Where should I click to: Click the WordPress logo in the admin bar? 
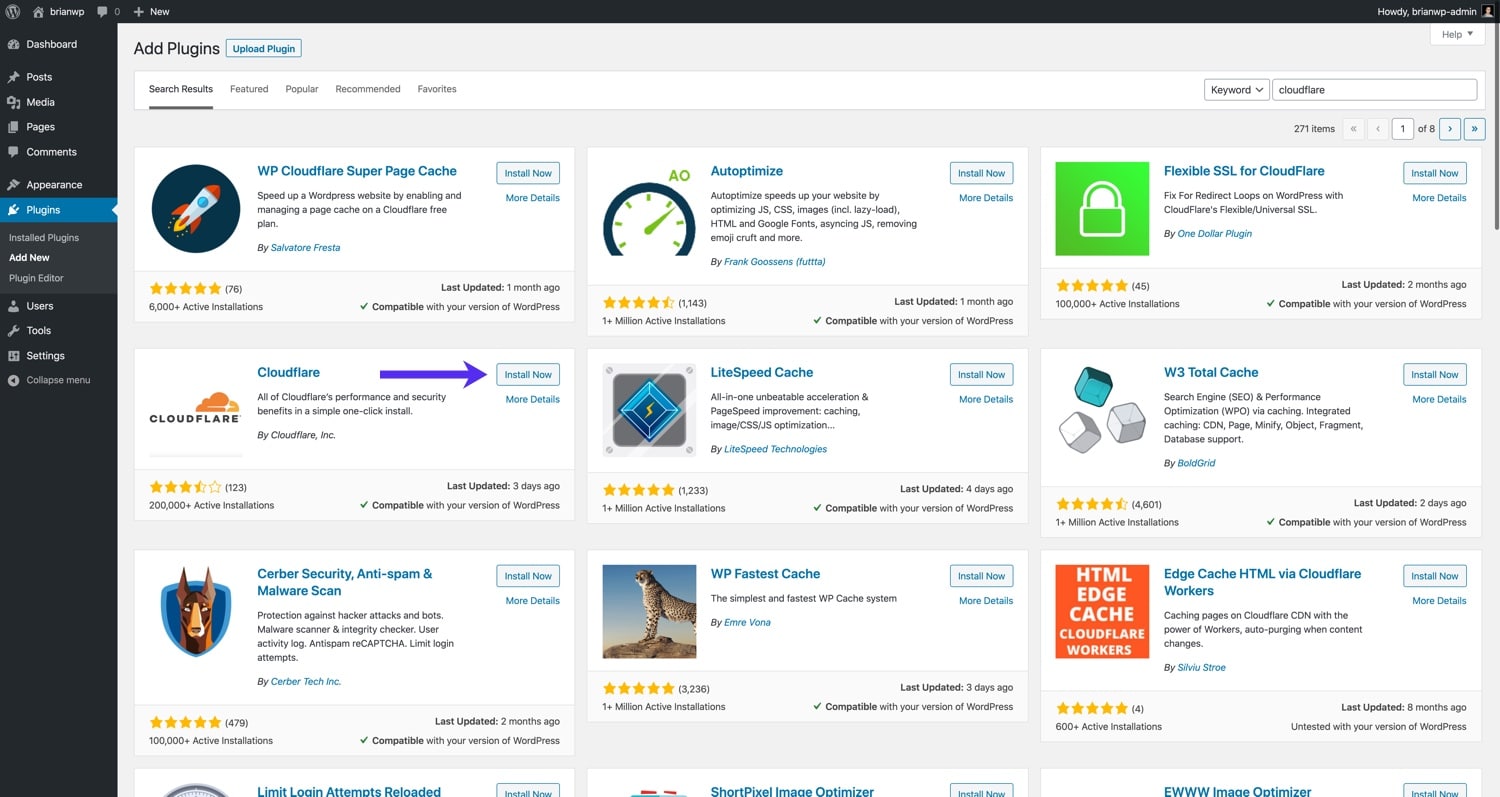(12, 11)
